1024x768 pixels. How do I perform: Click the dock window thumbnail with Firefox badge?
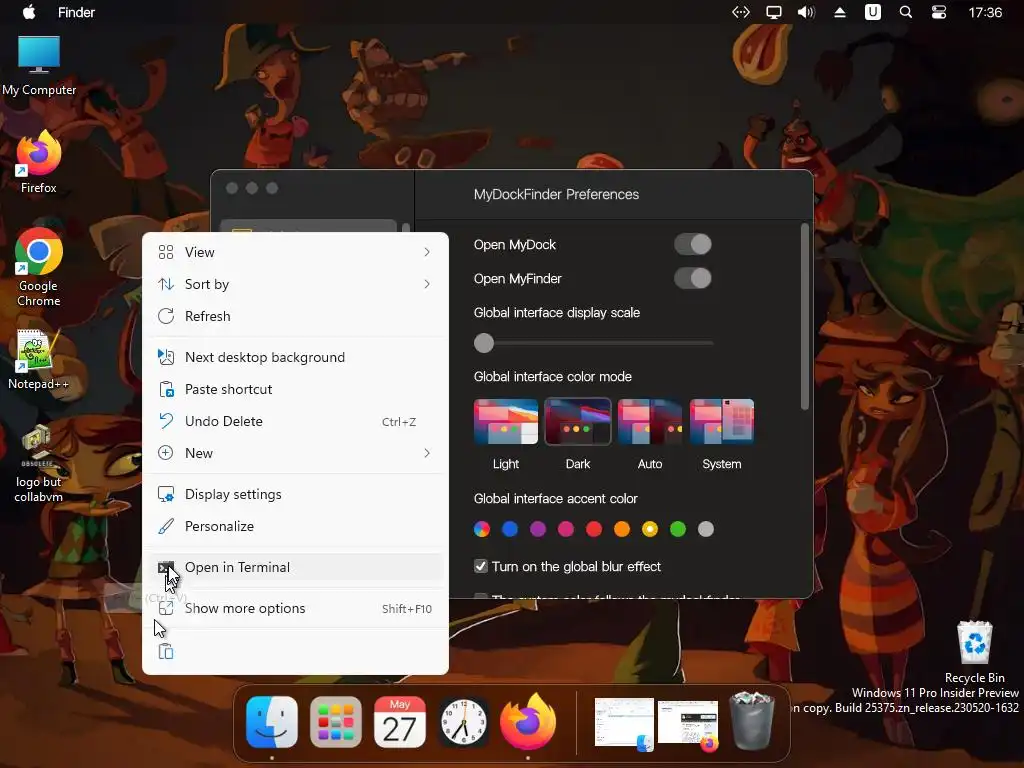(688, 725)
